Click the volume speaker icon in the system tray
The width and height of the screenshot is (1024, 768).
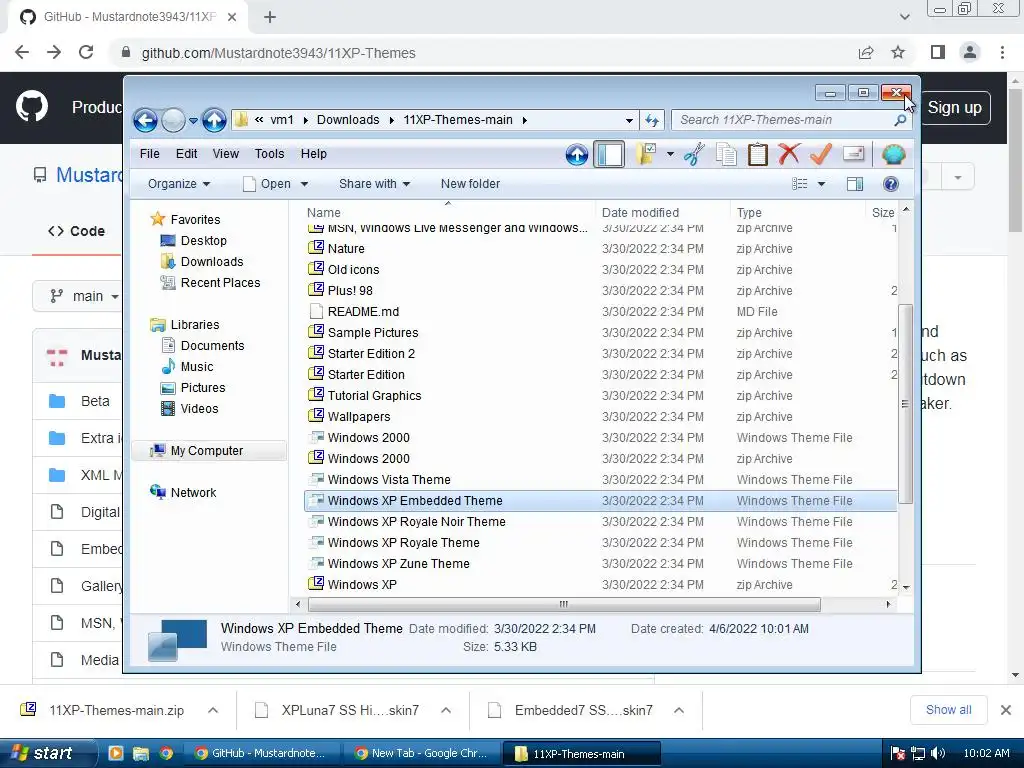pos(938,753)
